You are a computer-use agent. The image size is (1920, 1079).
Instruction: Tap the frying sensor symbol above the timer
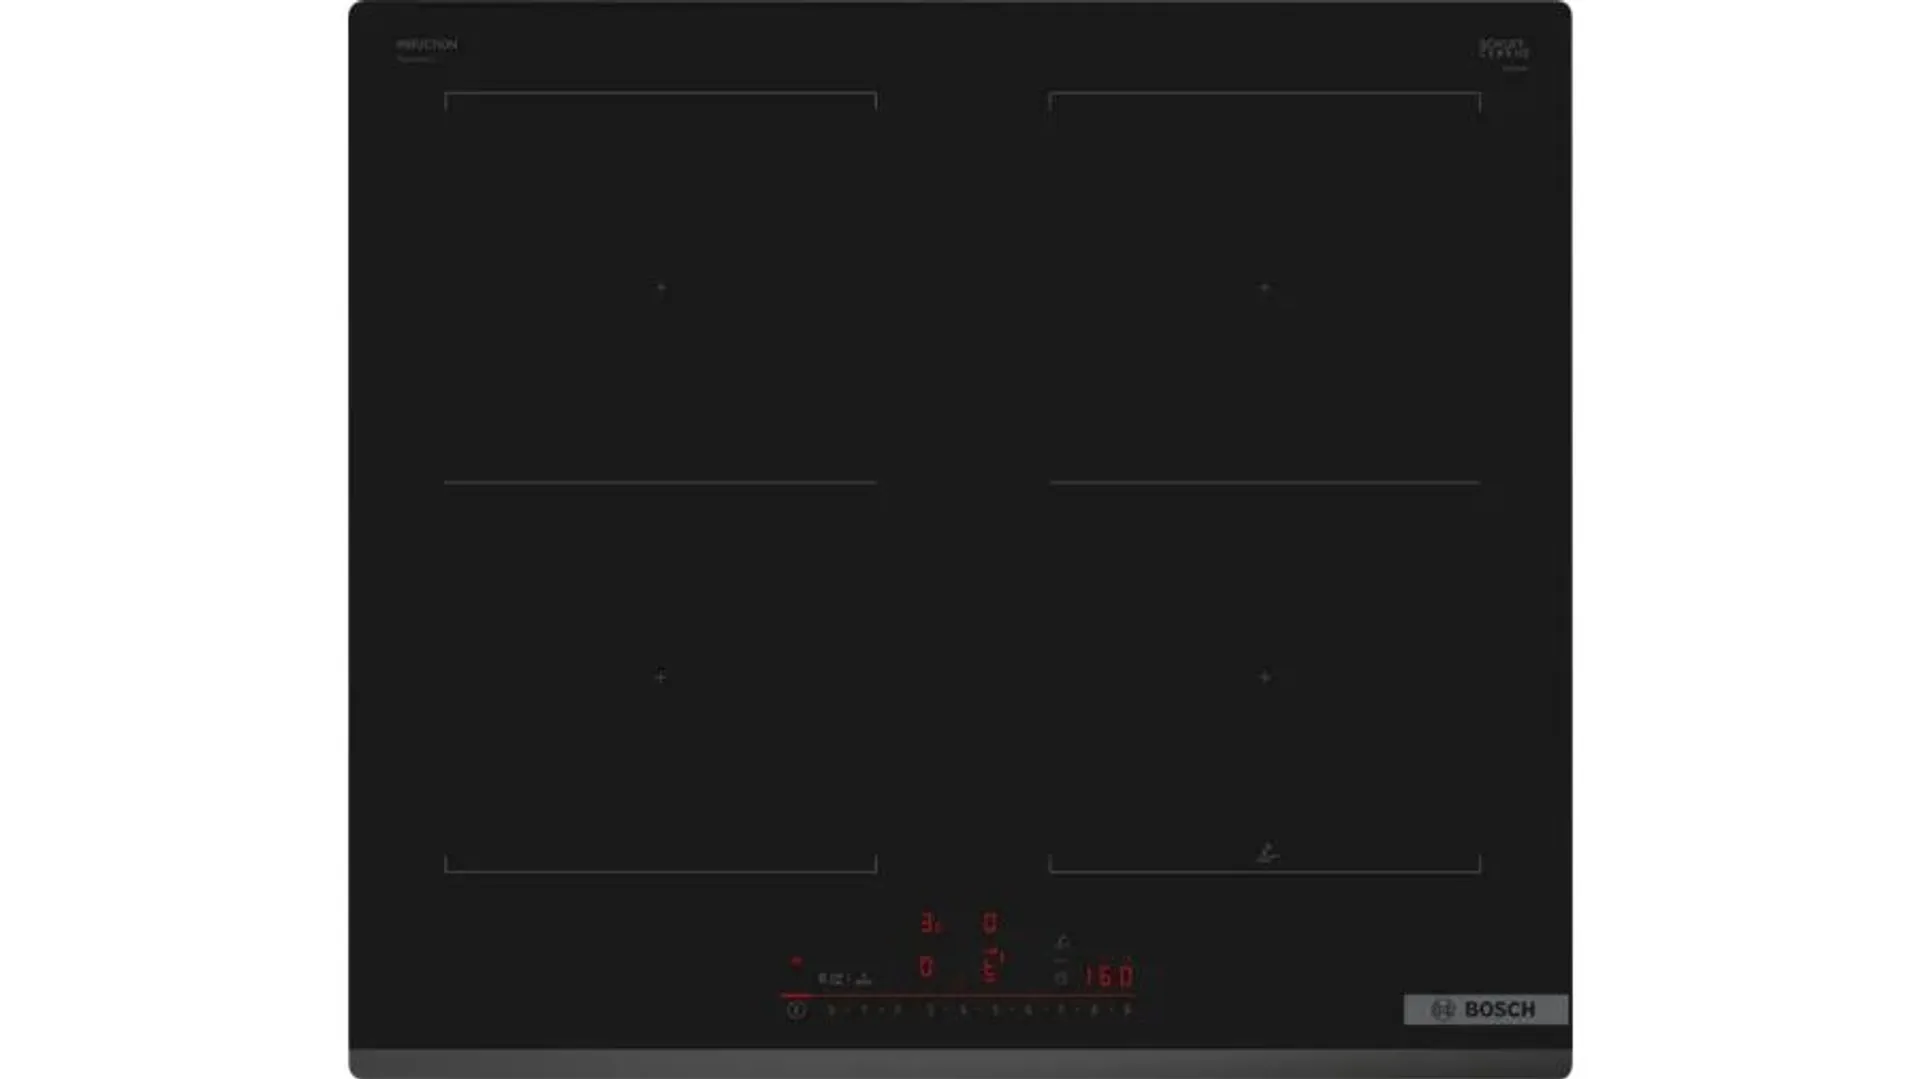[1063, 942]
